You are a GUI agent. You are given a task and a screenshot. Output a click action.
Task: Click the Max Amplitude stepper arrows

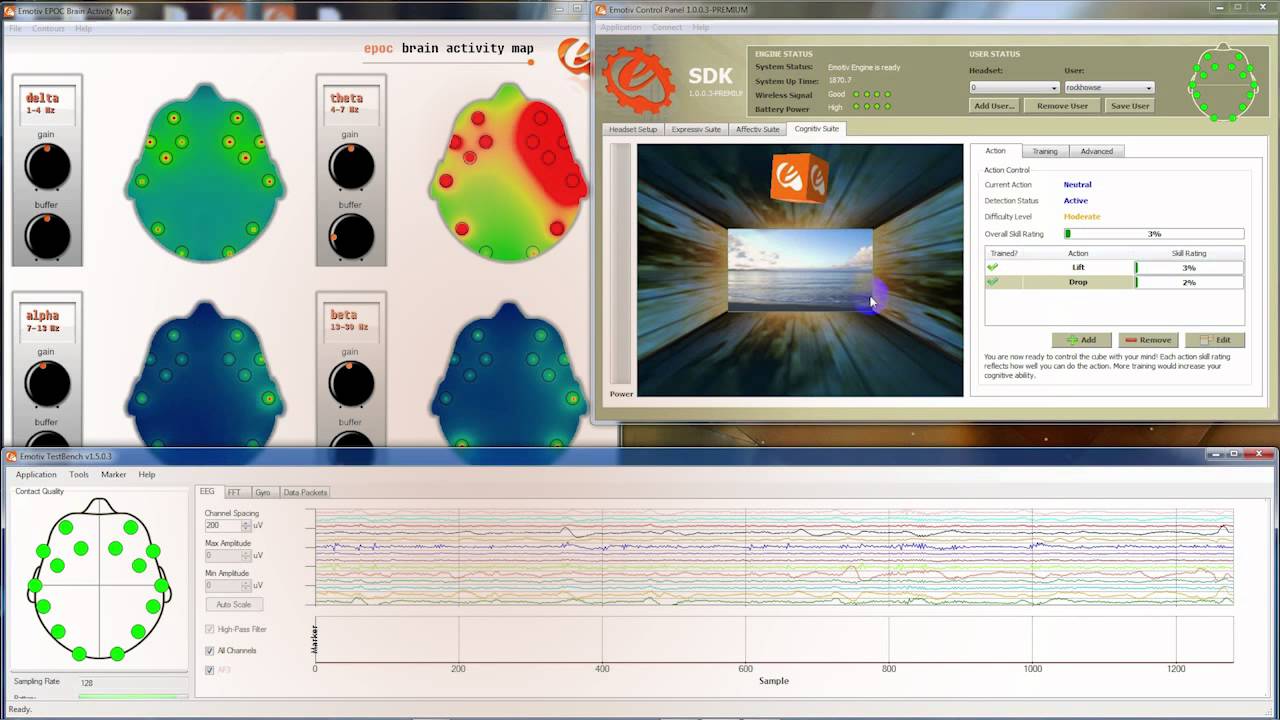coord(246,555)
